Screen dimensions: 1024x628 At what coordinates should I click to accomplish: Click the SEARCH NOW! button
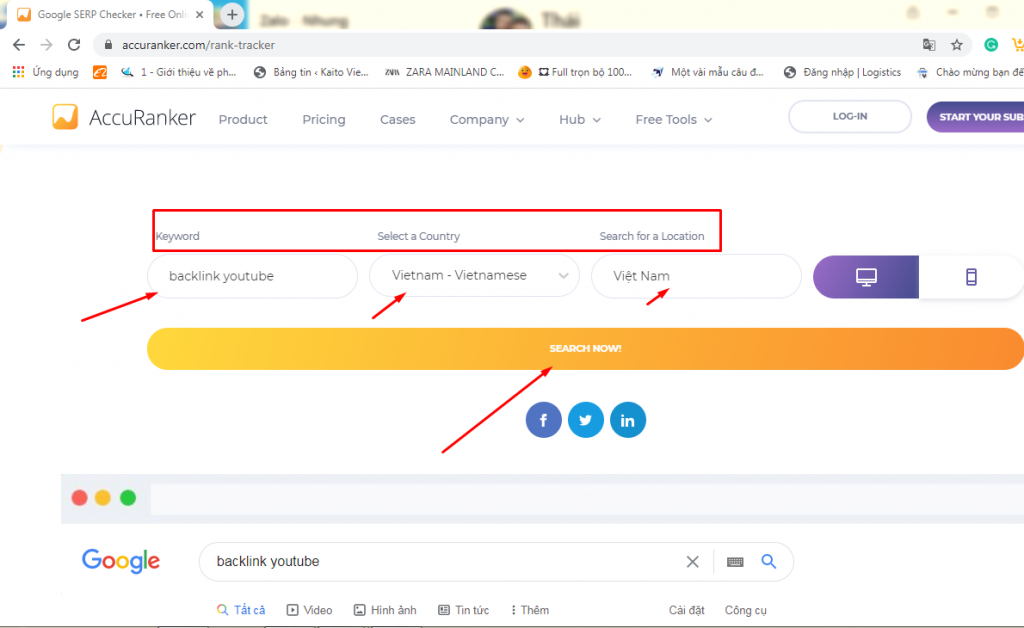pos(585,349)
